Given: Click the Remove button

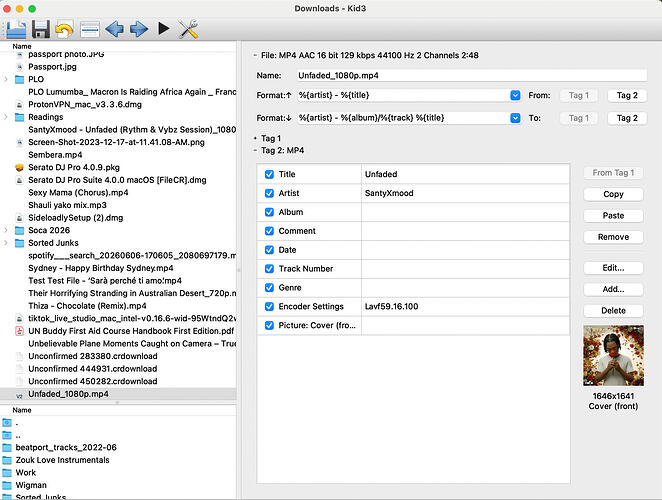Looking at the screenshot, I should (613, 237).
